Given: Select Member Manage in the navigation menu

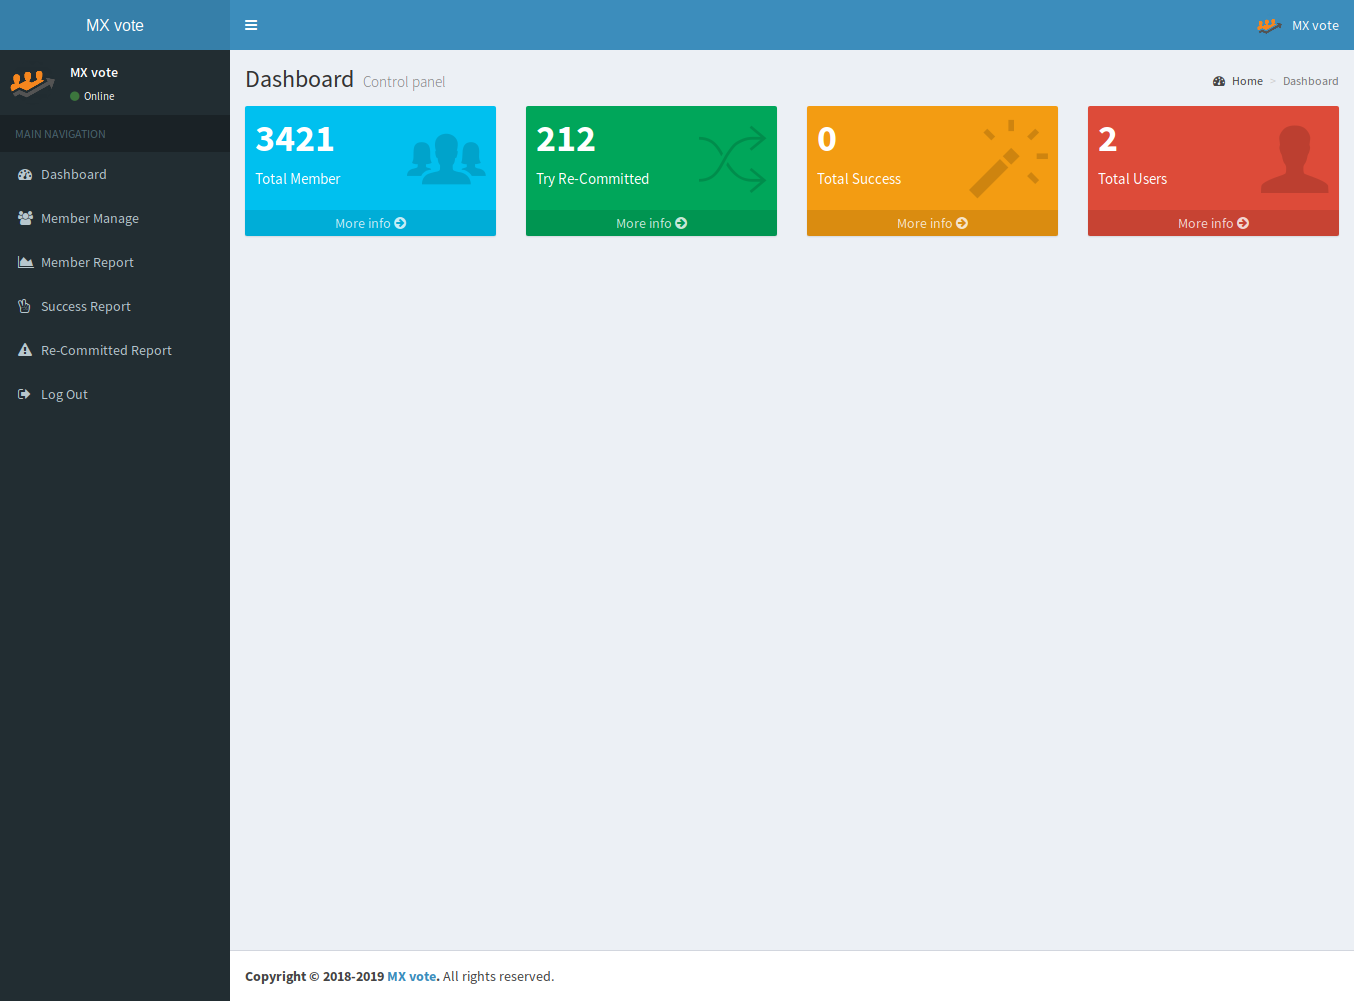Looking at the screenshot, I should pyautogui.click(x=89, y=217).
